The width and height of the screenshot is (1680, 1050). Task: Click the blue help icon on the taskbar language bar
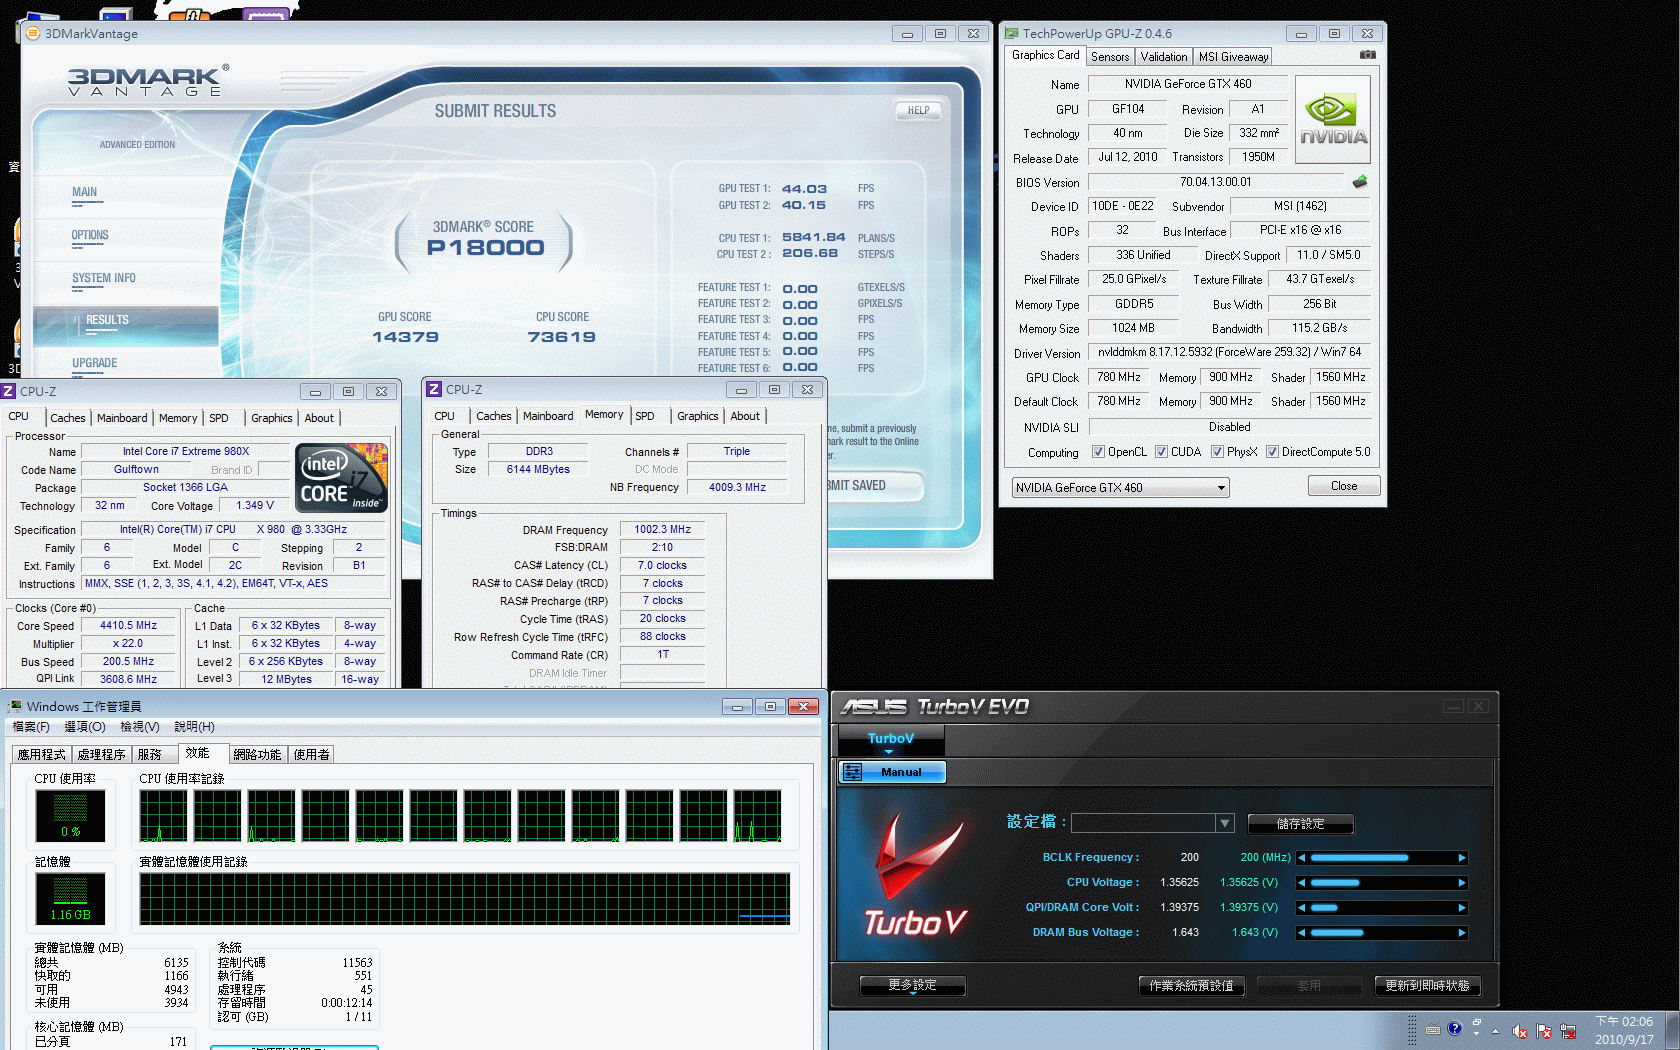coord(1455,1028)
